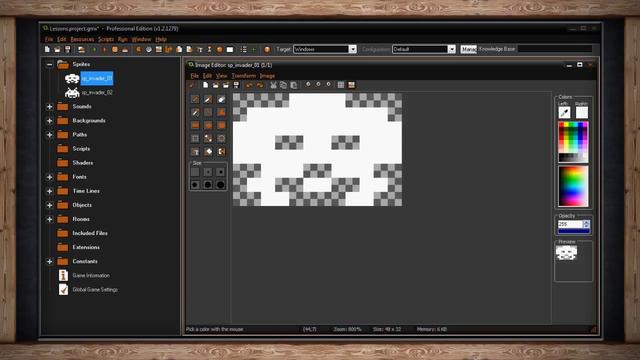The height and width of the screenshot is (360, 640).
Task: Open Global Game Settings
Action: pos(95,290)
